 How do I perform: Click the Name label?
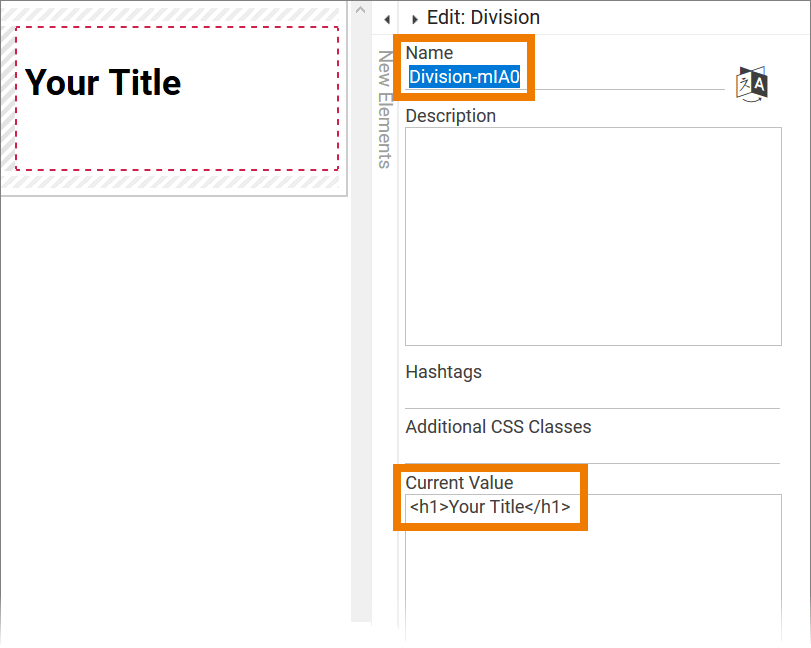point(429,53)
